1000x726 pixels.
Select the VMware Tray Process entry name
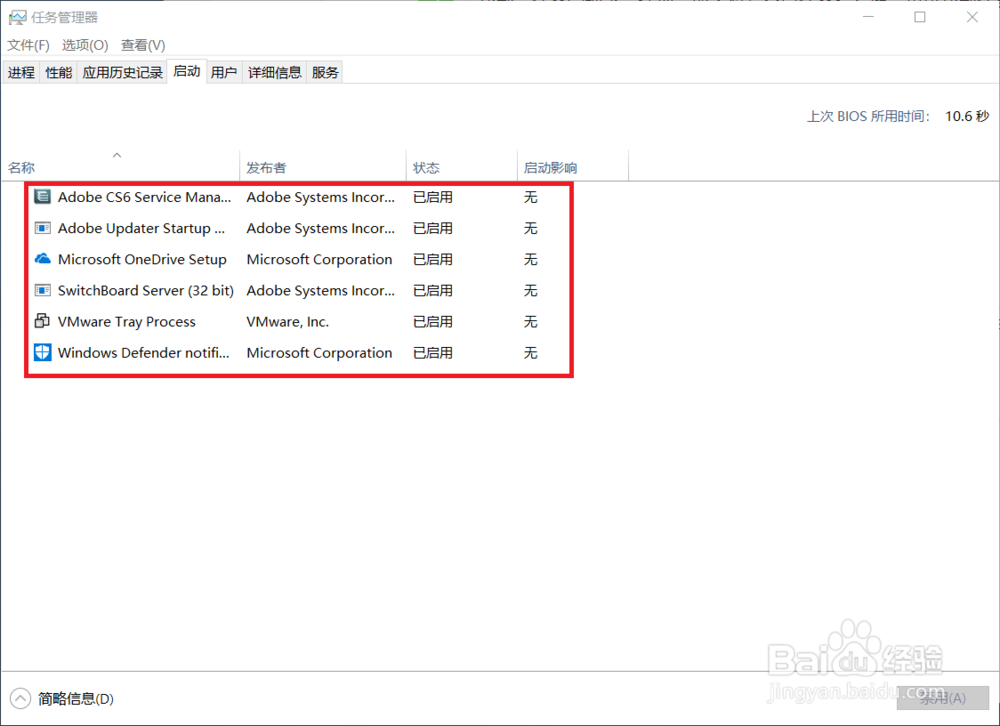(x=126, y=322)
